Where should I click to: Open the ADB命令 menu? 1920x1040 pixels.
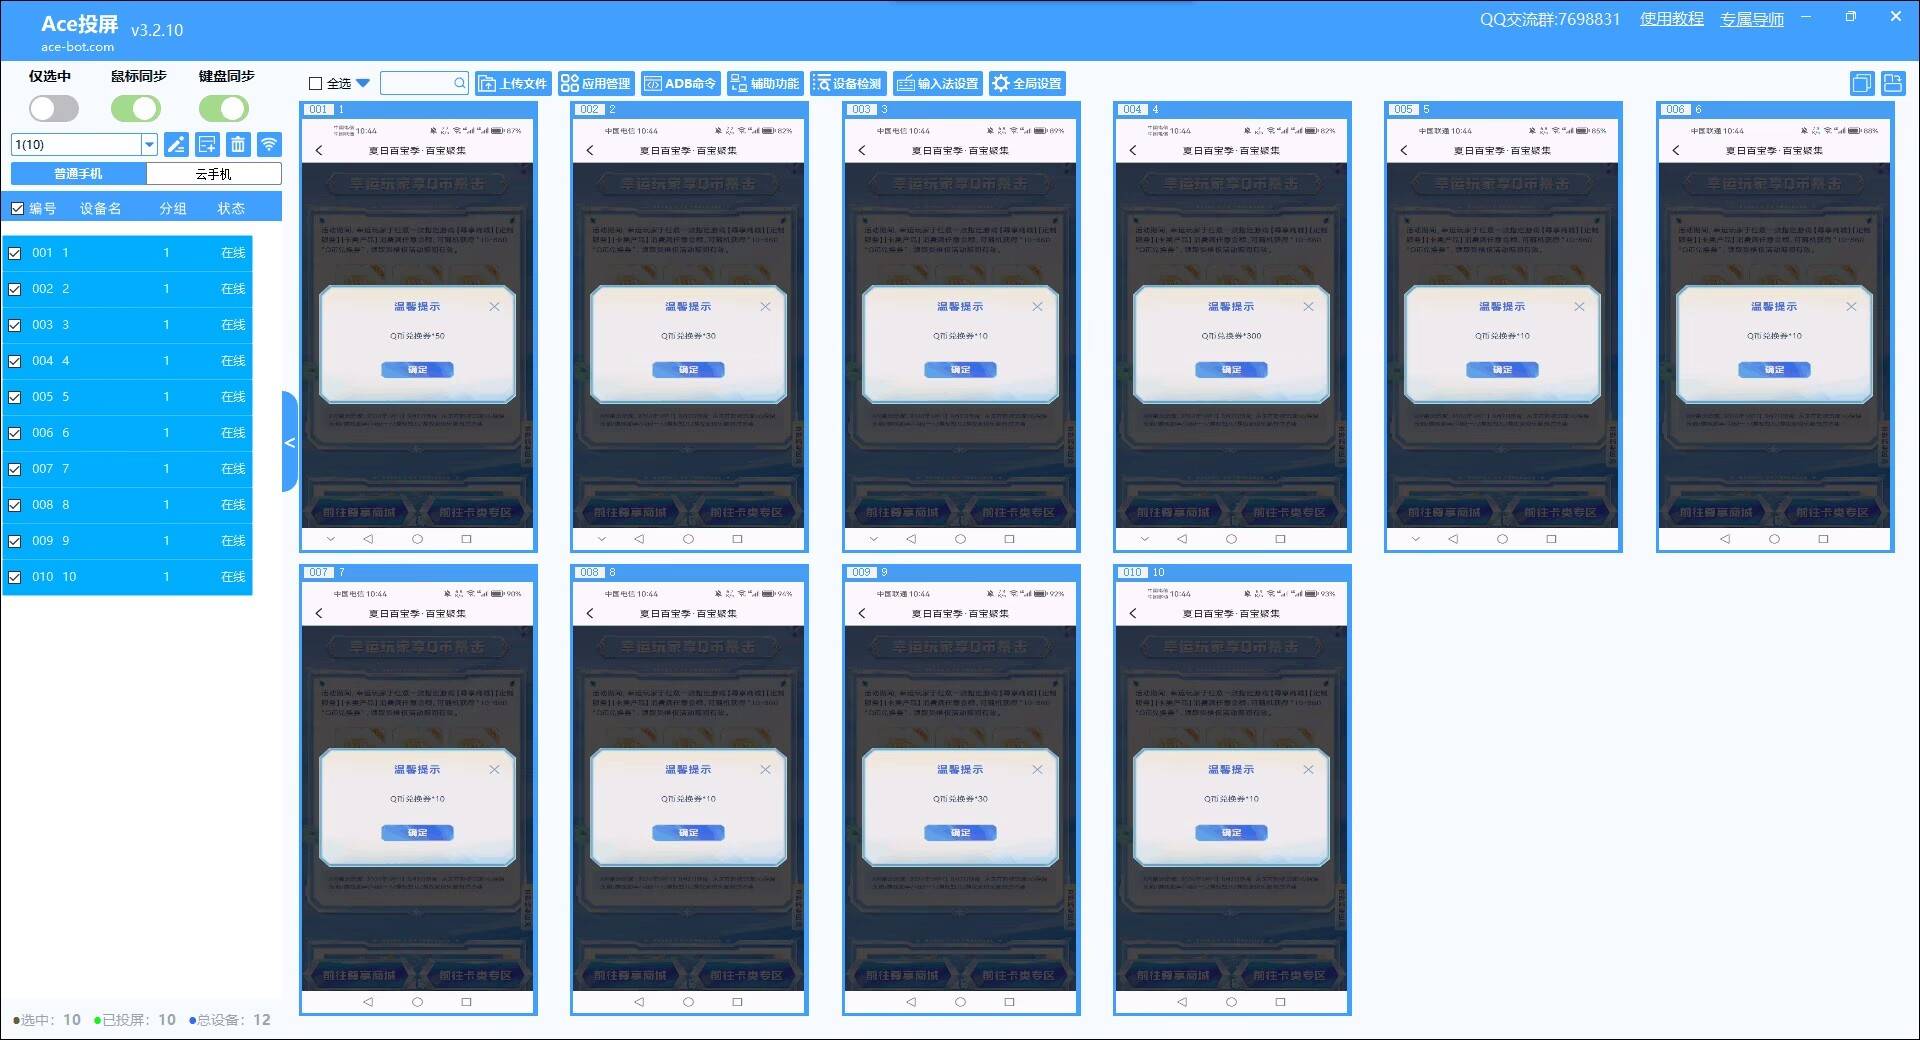coord(679,83)
